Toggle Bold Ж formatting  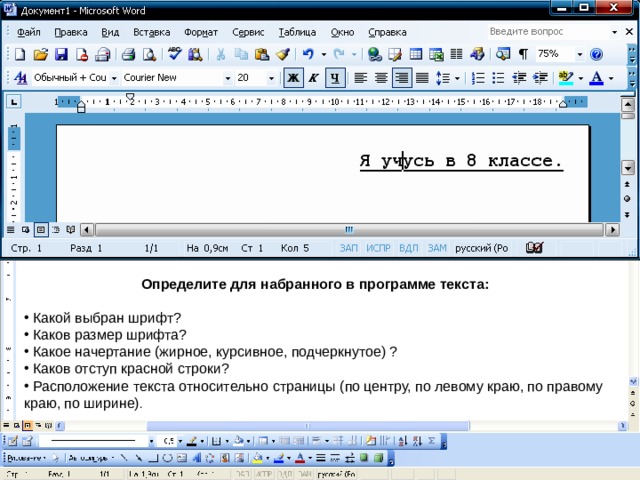[x=293, y=78]
